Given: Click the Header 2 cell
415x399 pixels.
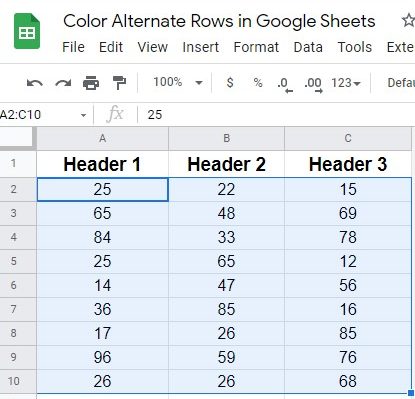Looking at the screenshot, I should (x=227, y=164).
